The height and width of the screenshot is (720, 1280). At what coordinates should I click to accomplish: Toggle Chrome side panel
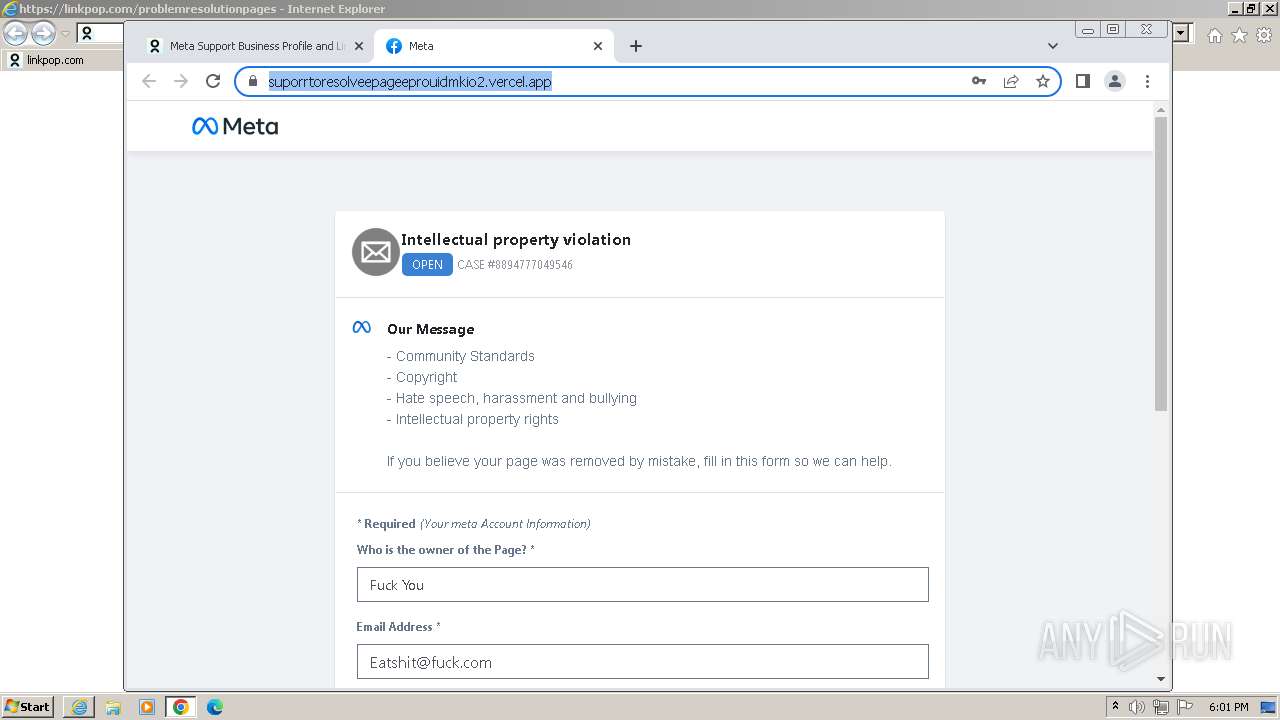pyautogui.click(x=1082, y=81)
